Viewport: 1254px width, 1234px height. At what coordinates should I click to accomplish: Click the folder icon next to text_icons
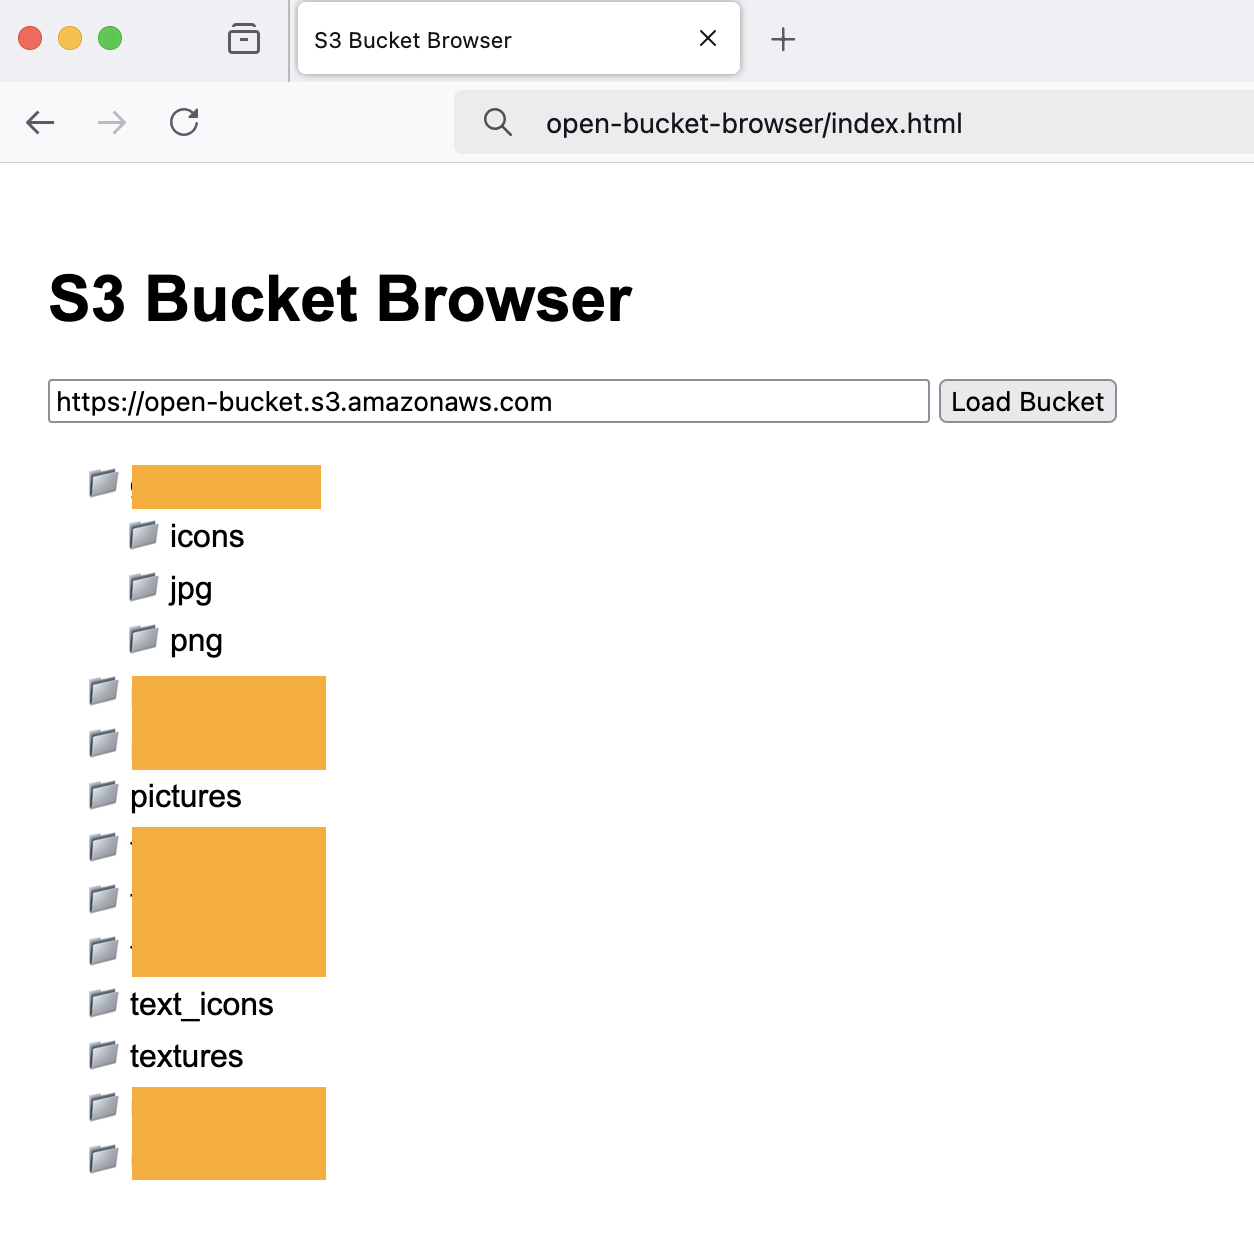tap(104, 1002)
